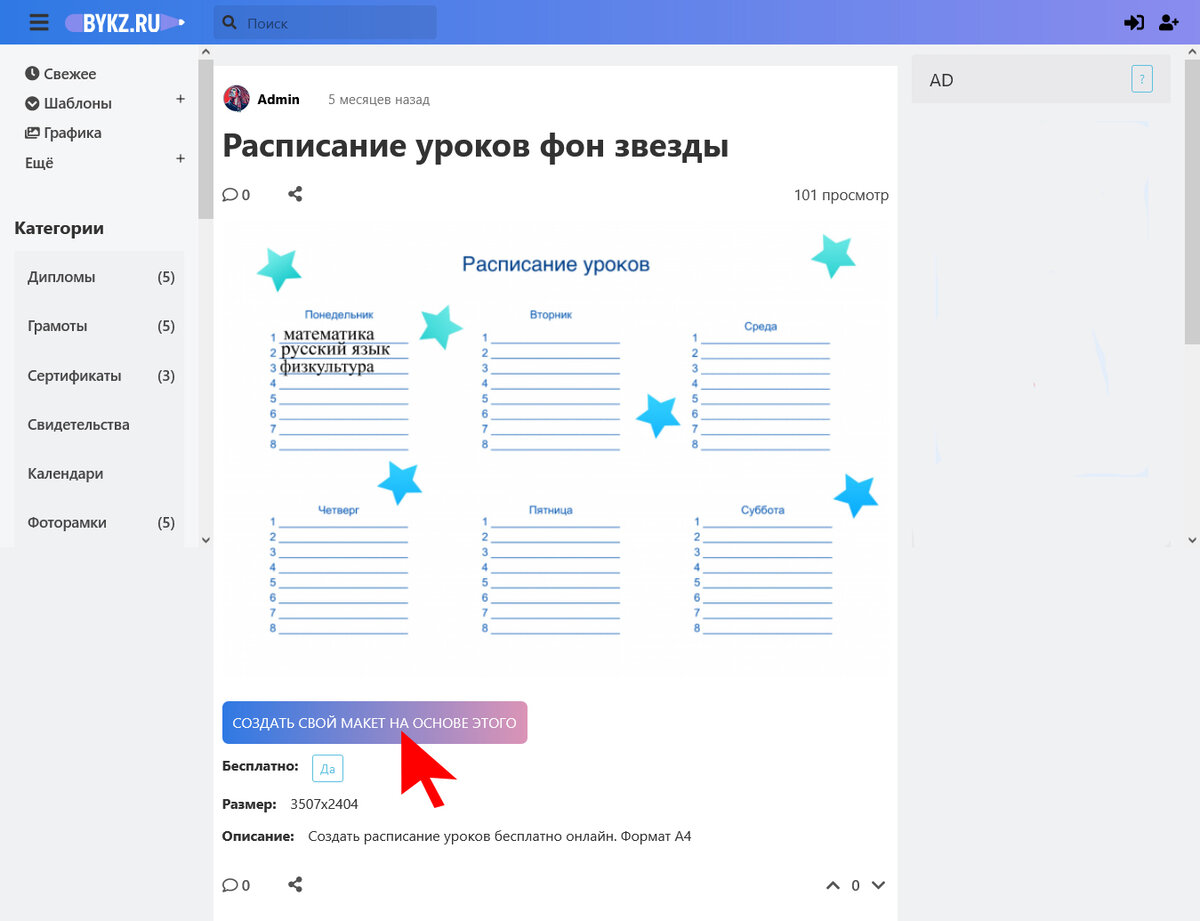
Task: Click the question mark on the AD block
Action: click(1142, 79)
